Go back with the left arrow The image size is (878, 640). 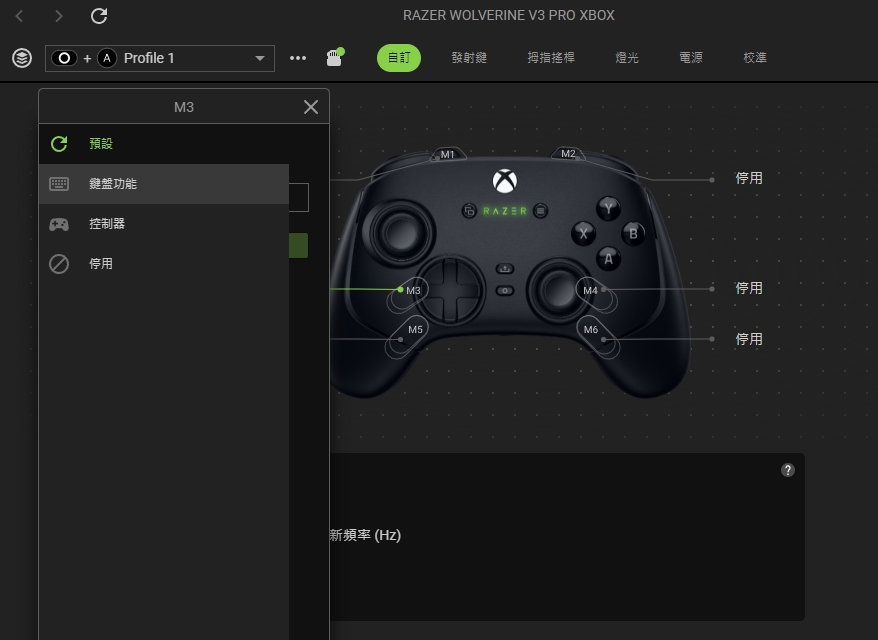(x=20, y=16)
